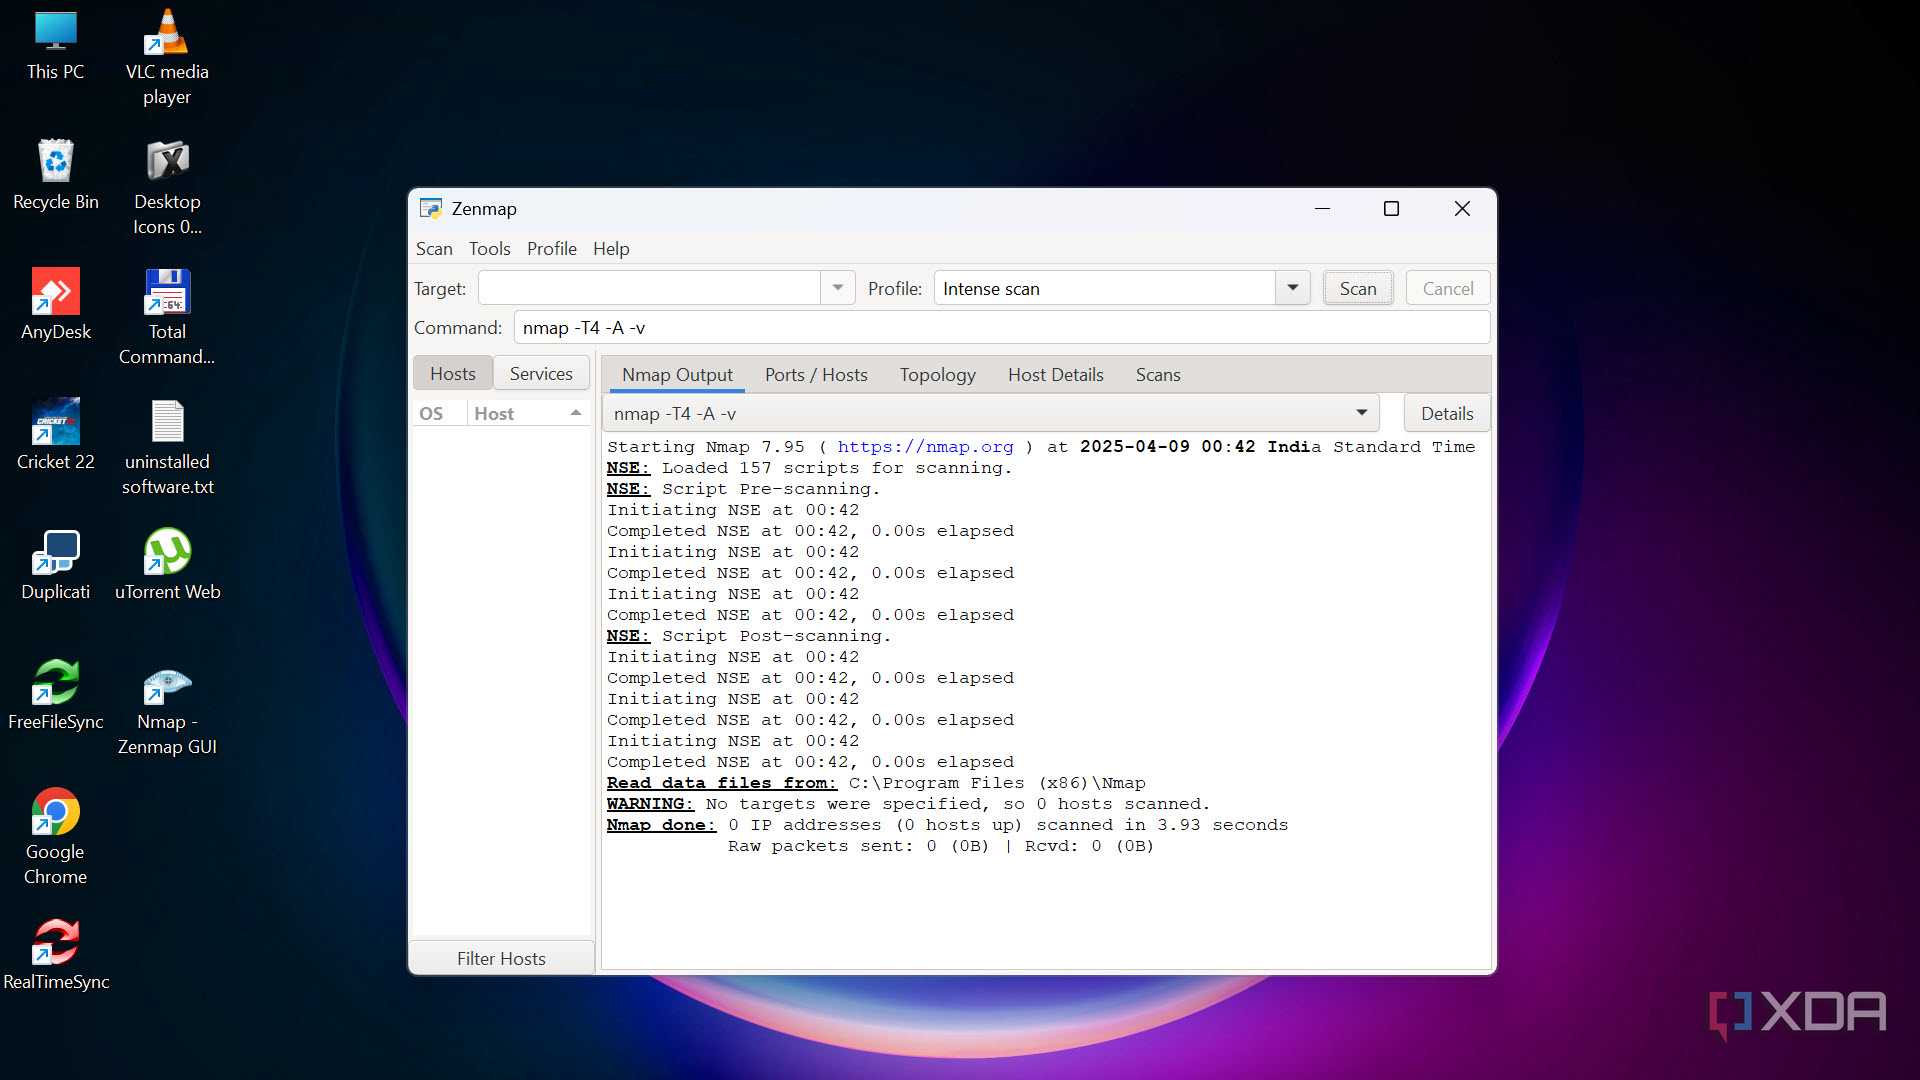Screen dimensions: 1920x1080
Task: Click the Cancel button
Action: click(x=1448, y=288)
